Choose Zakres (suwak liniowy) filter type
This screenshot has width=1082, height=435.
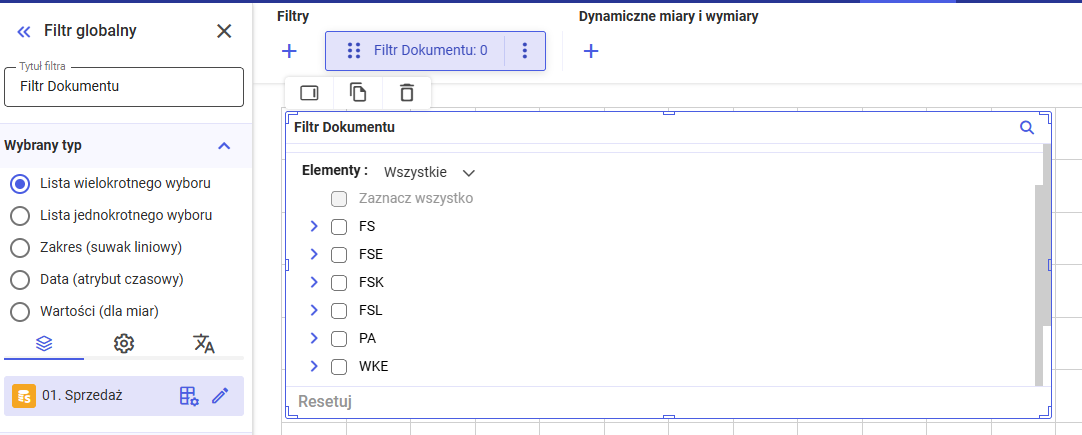coord(20,247)
